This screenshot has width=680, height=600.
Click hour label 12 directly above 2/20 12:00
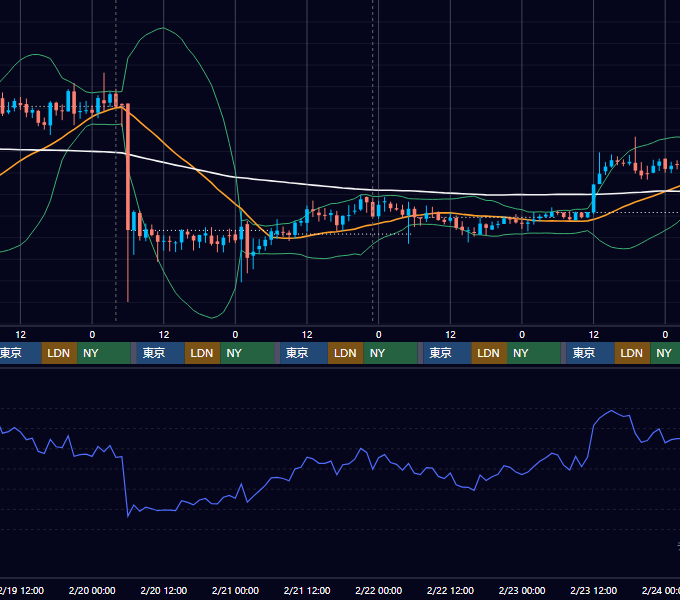163,335
